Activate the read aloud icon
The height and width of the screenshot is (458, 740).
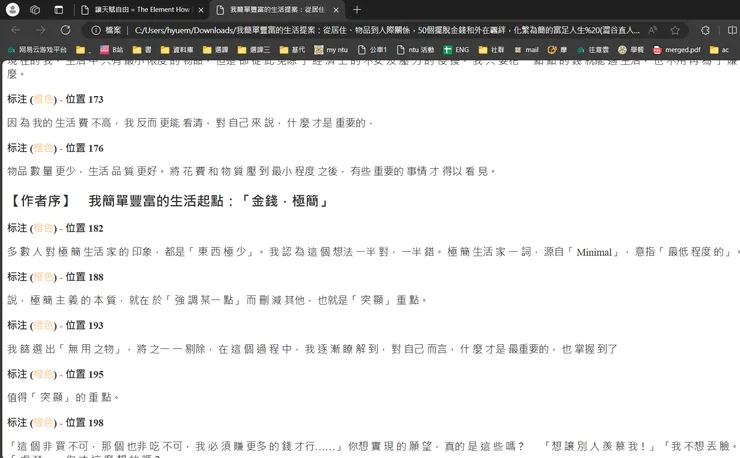[x=653, y=30]
